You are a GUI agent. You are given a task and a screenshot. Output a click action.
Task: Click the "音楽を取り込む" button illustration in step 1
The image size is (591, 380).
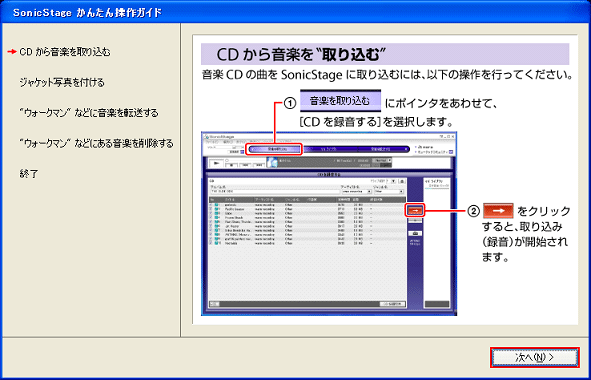tap(340, 101)
